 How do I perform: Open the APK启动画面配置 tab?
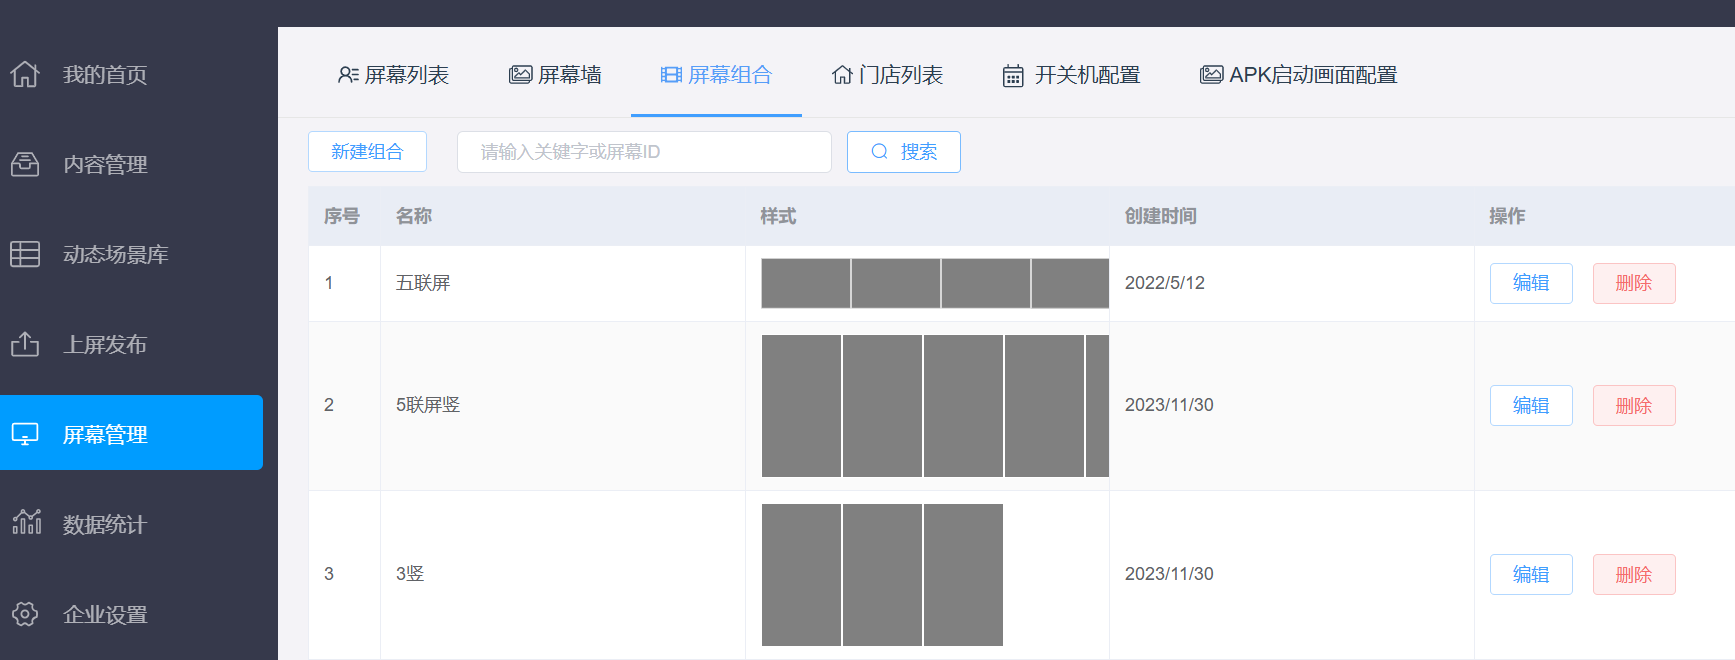click(x=1298, y=75)
